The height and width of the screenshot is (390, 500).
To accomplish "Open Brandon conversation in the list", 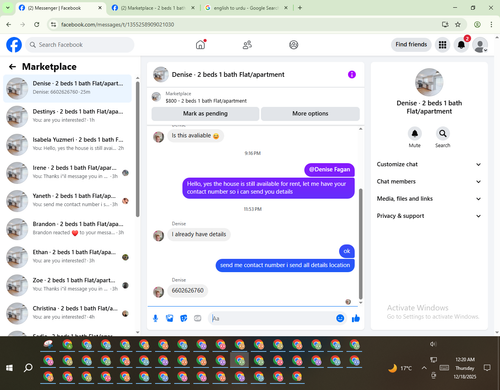I will (67, 229).
